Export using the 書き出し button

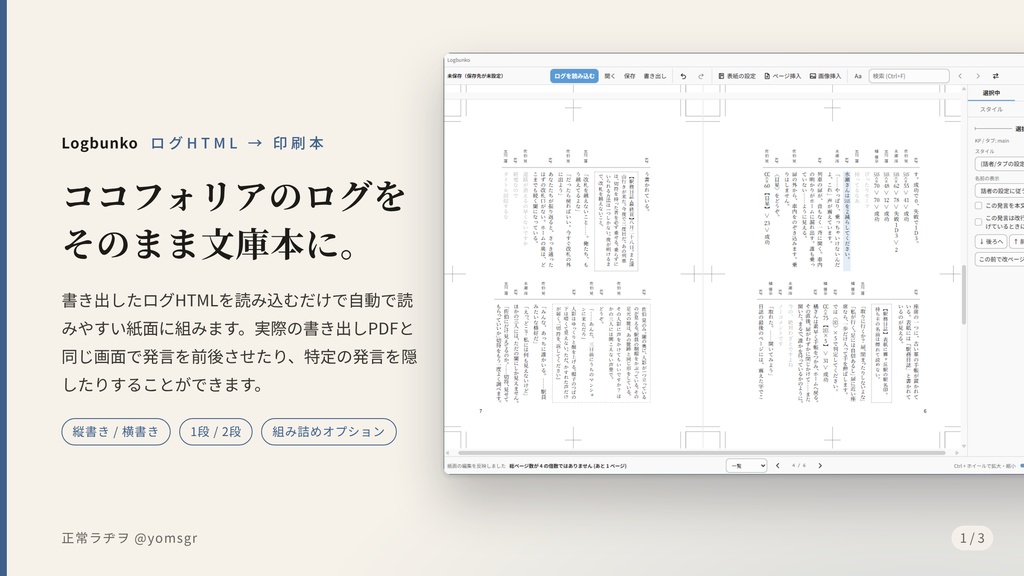coord(655,76)
